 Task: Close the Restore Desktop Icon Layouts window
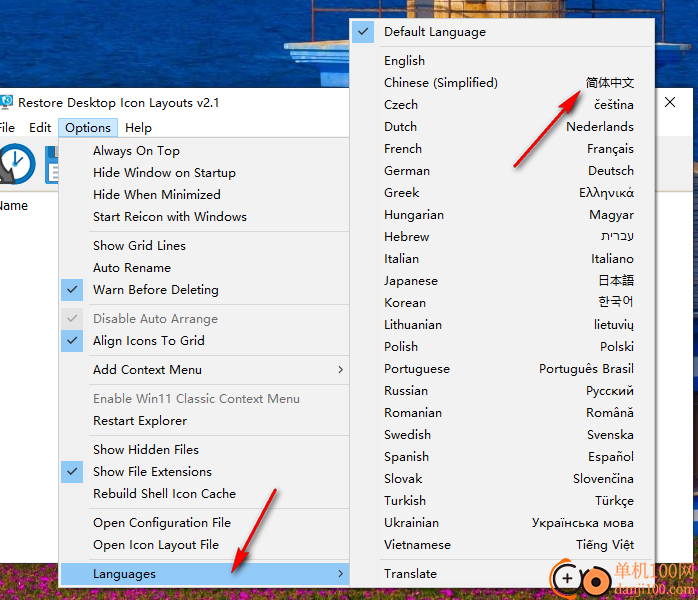click(x=670, y=102)
